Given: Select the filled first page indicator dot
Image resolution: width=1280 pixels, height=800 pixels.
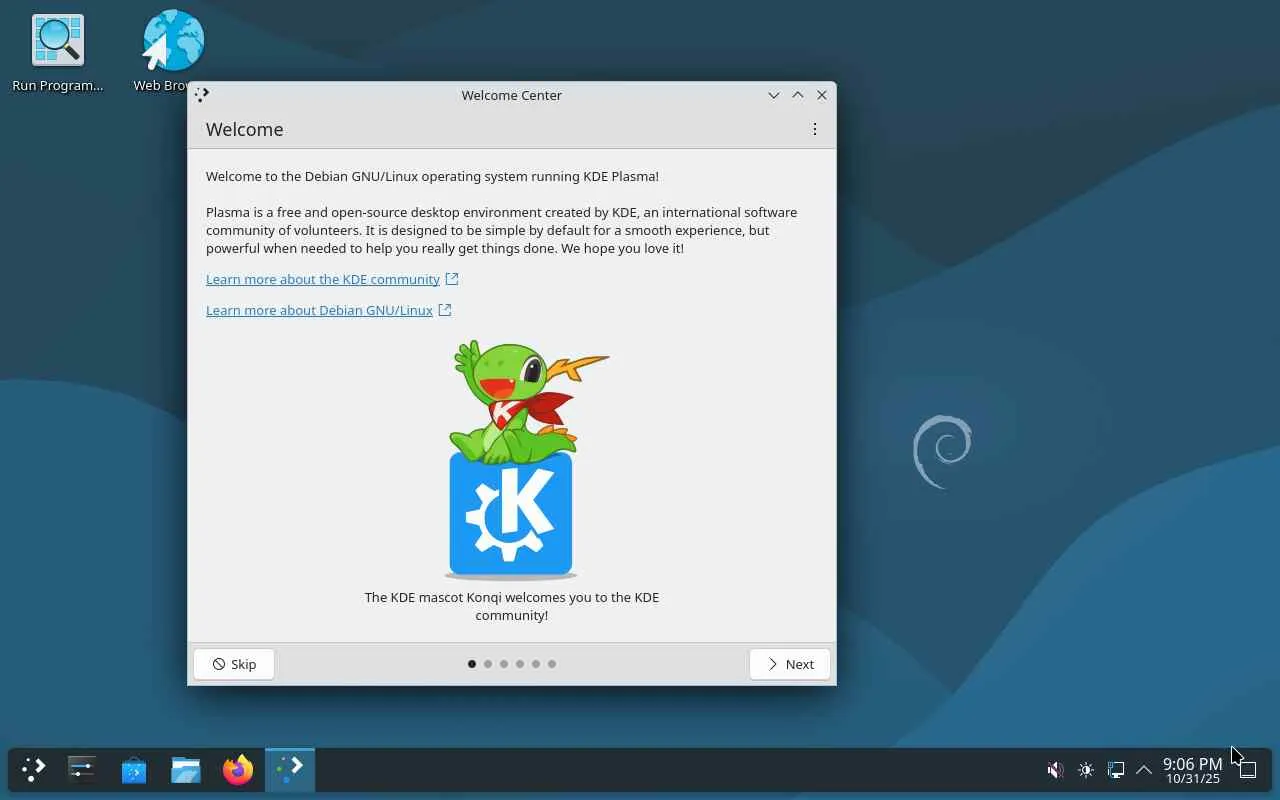Looking at the screenshot, I should click(472, 664).
